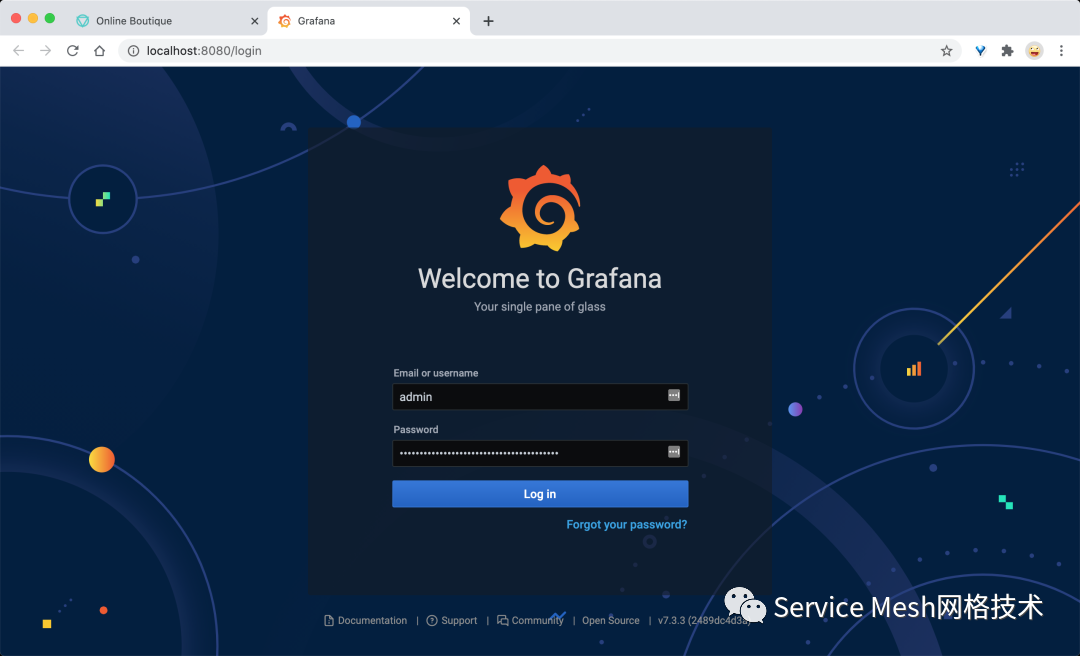Close the Online Boutique tab
1080x656 pixels.
coord(254,21)
